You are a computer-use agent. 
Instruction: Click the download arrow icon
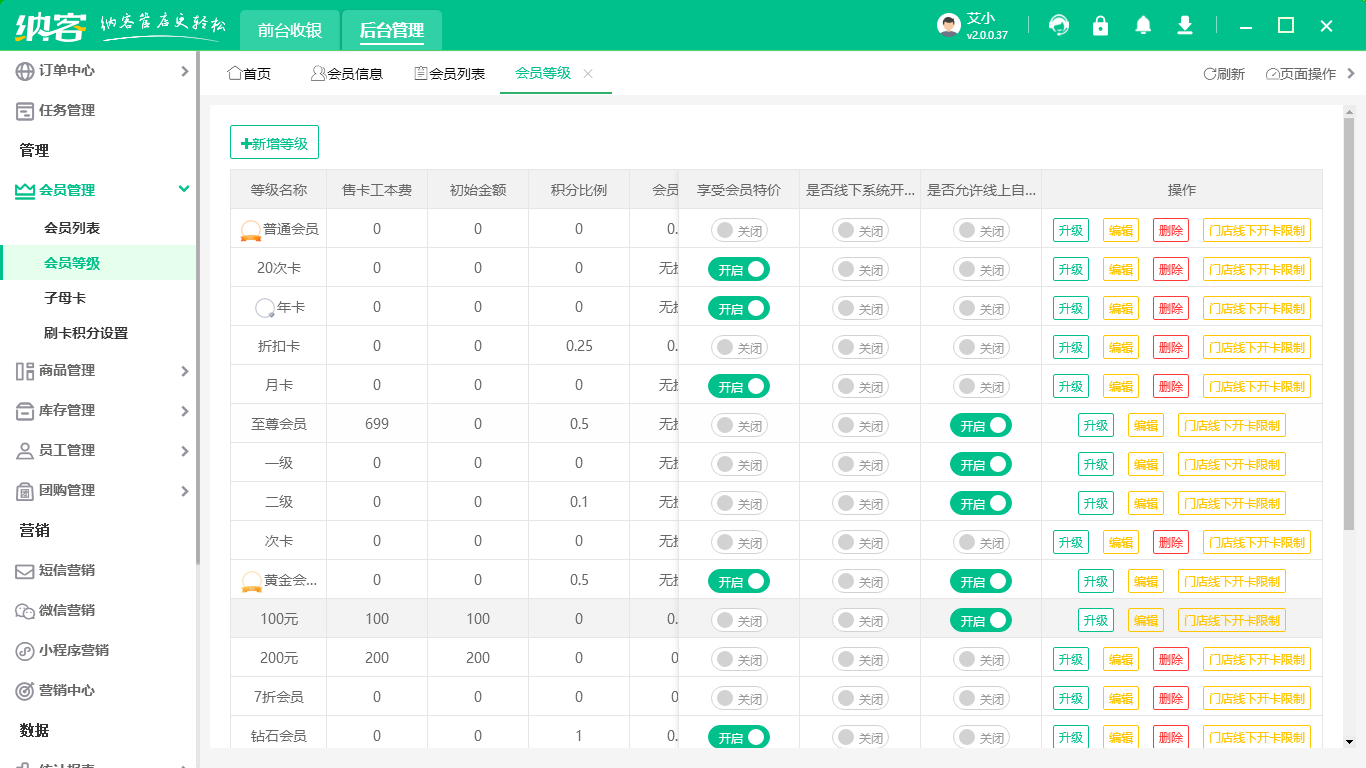click(1185, 26)
